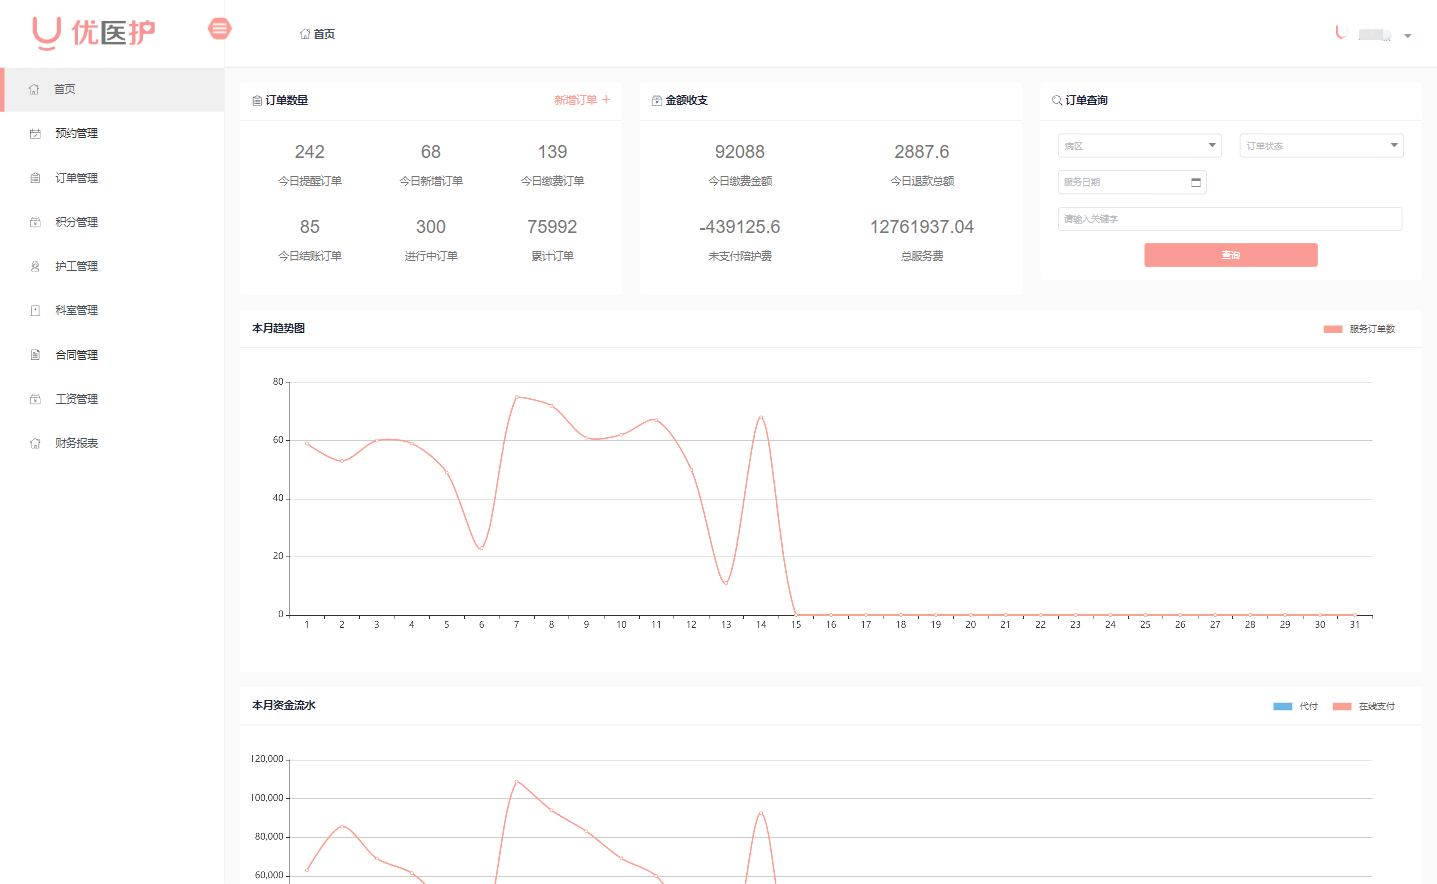Click the 金额收支 panel header icon

click(657, 101)
